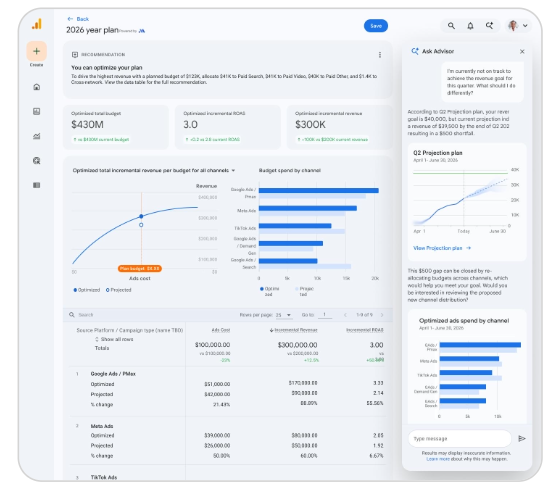The width and height of the screenshot is (558, 490).
Task: Send the advisor message
Action: coord(522,438)
